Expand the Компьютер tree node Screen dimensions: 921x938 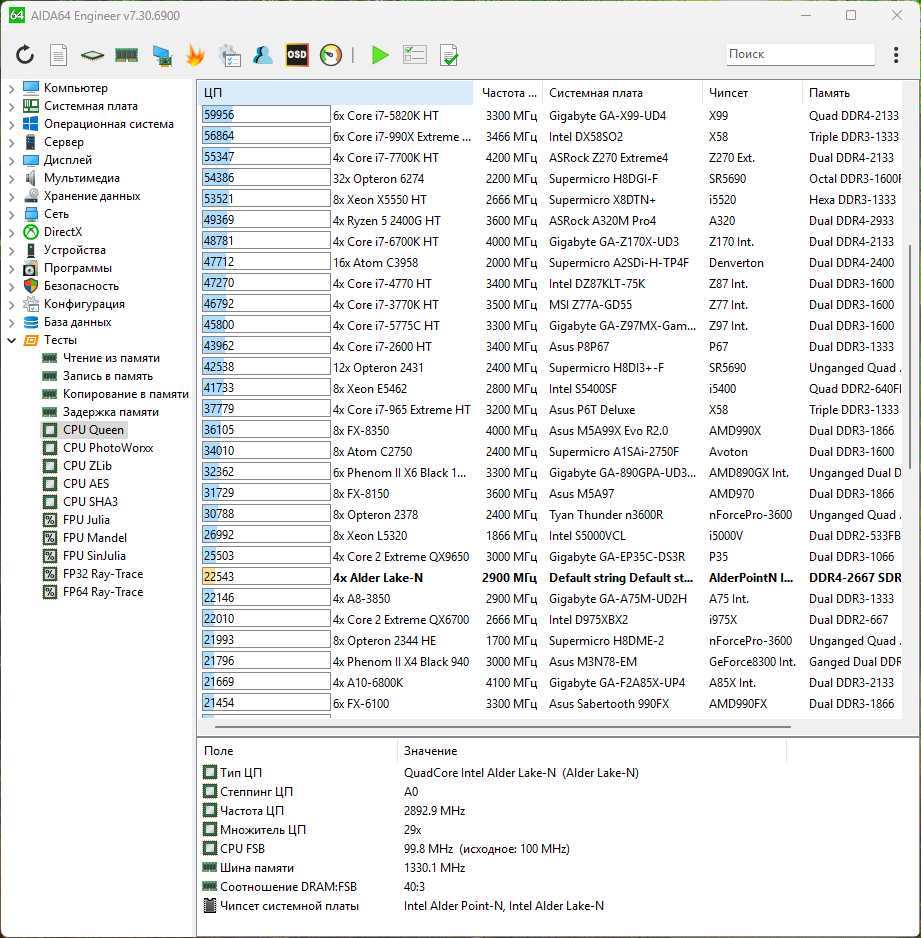[11, 88]
